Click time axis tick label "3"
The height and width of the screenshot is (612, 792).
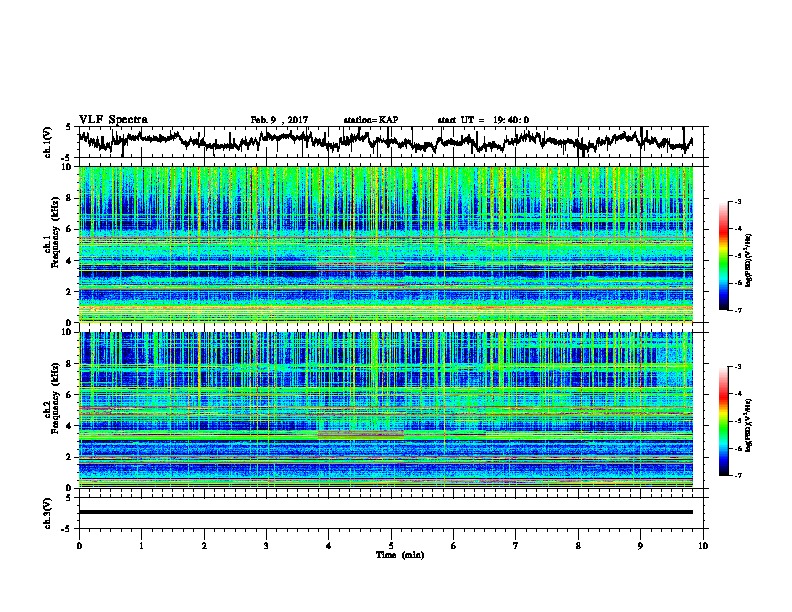[266, 546]
